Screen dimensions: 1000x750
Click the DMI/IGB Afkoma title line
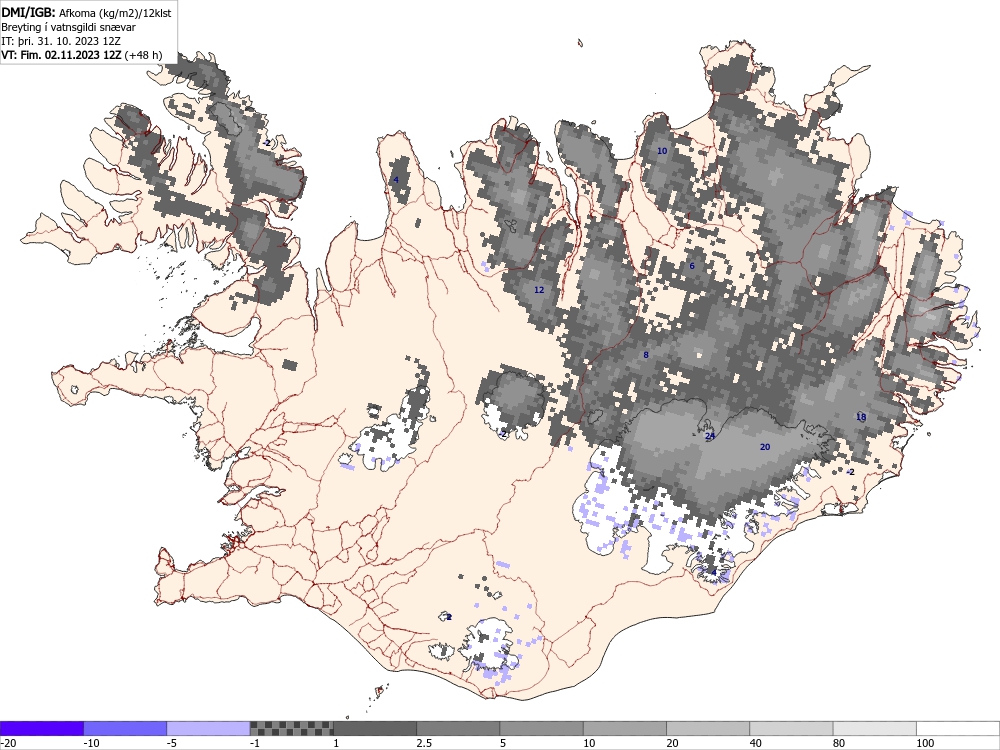point(86,12)
